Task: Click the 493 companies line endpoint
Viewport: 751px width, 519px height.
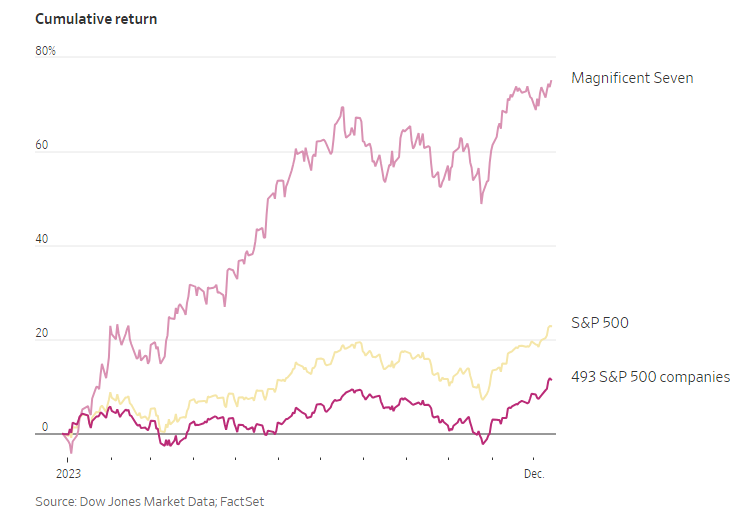Action: [x=550, y=379]
